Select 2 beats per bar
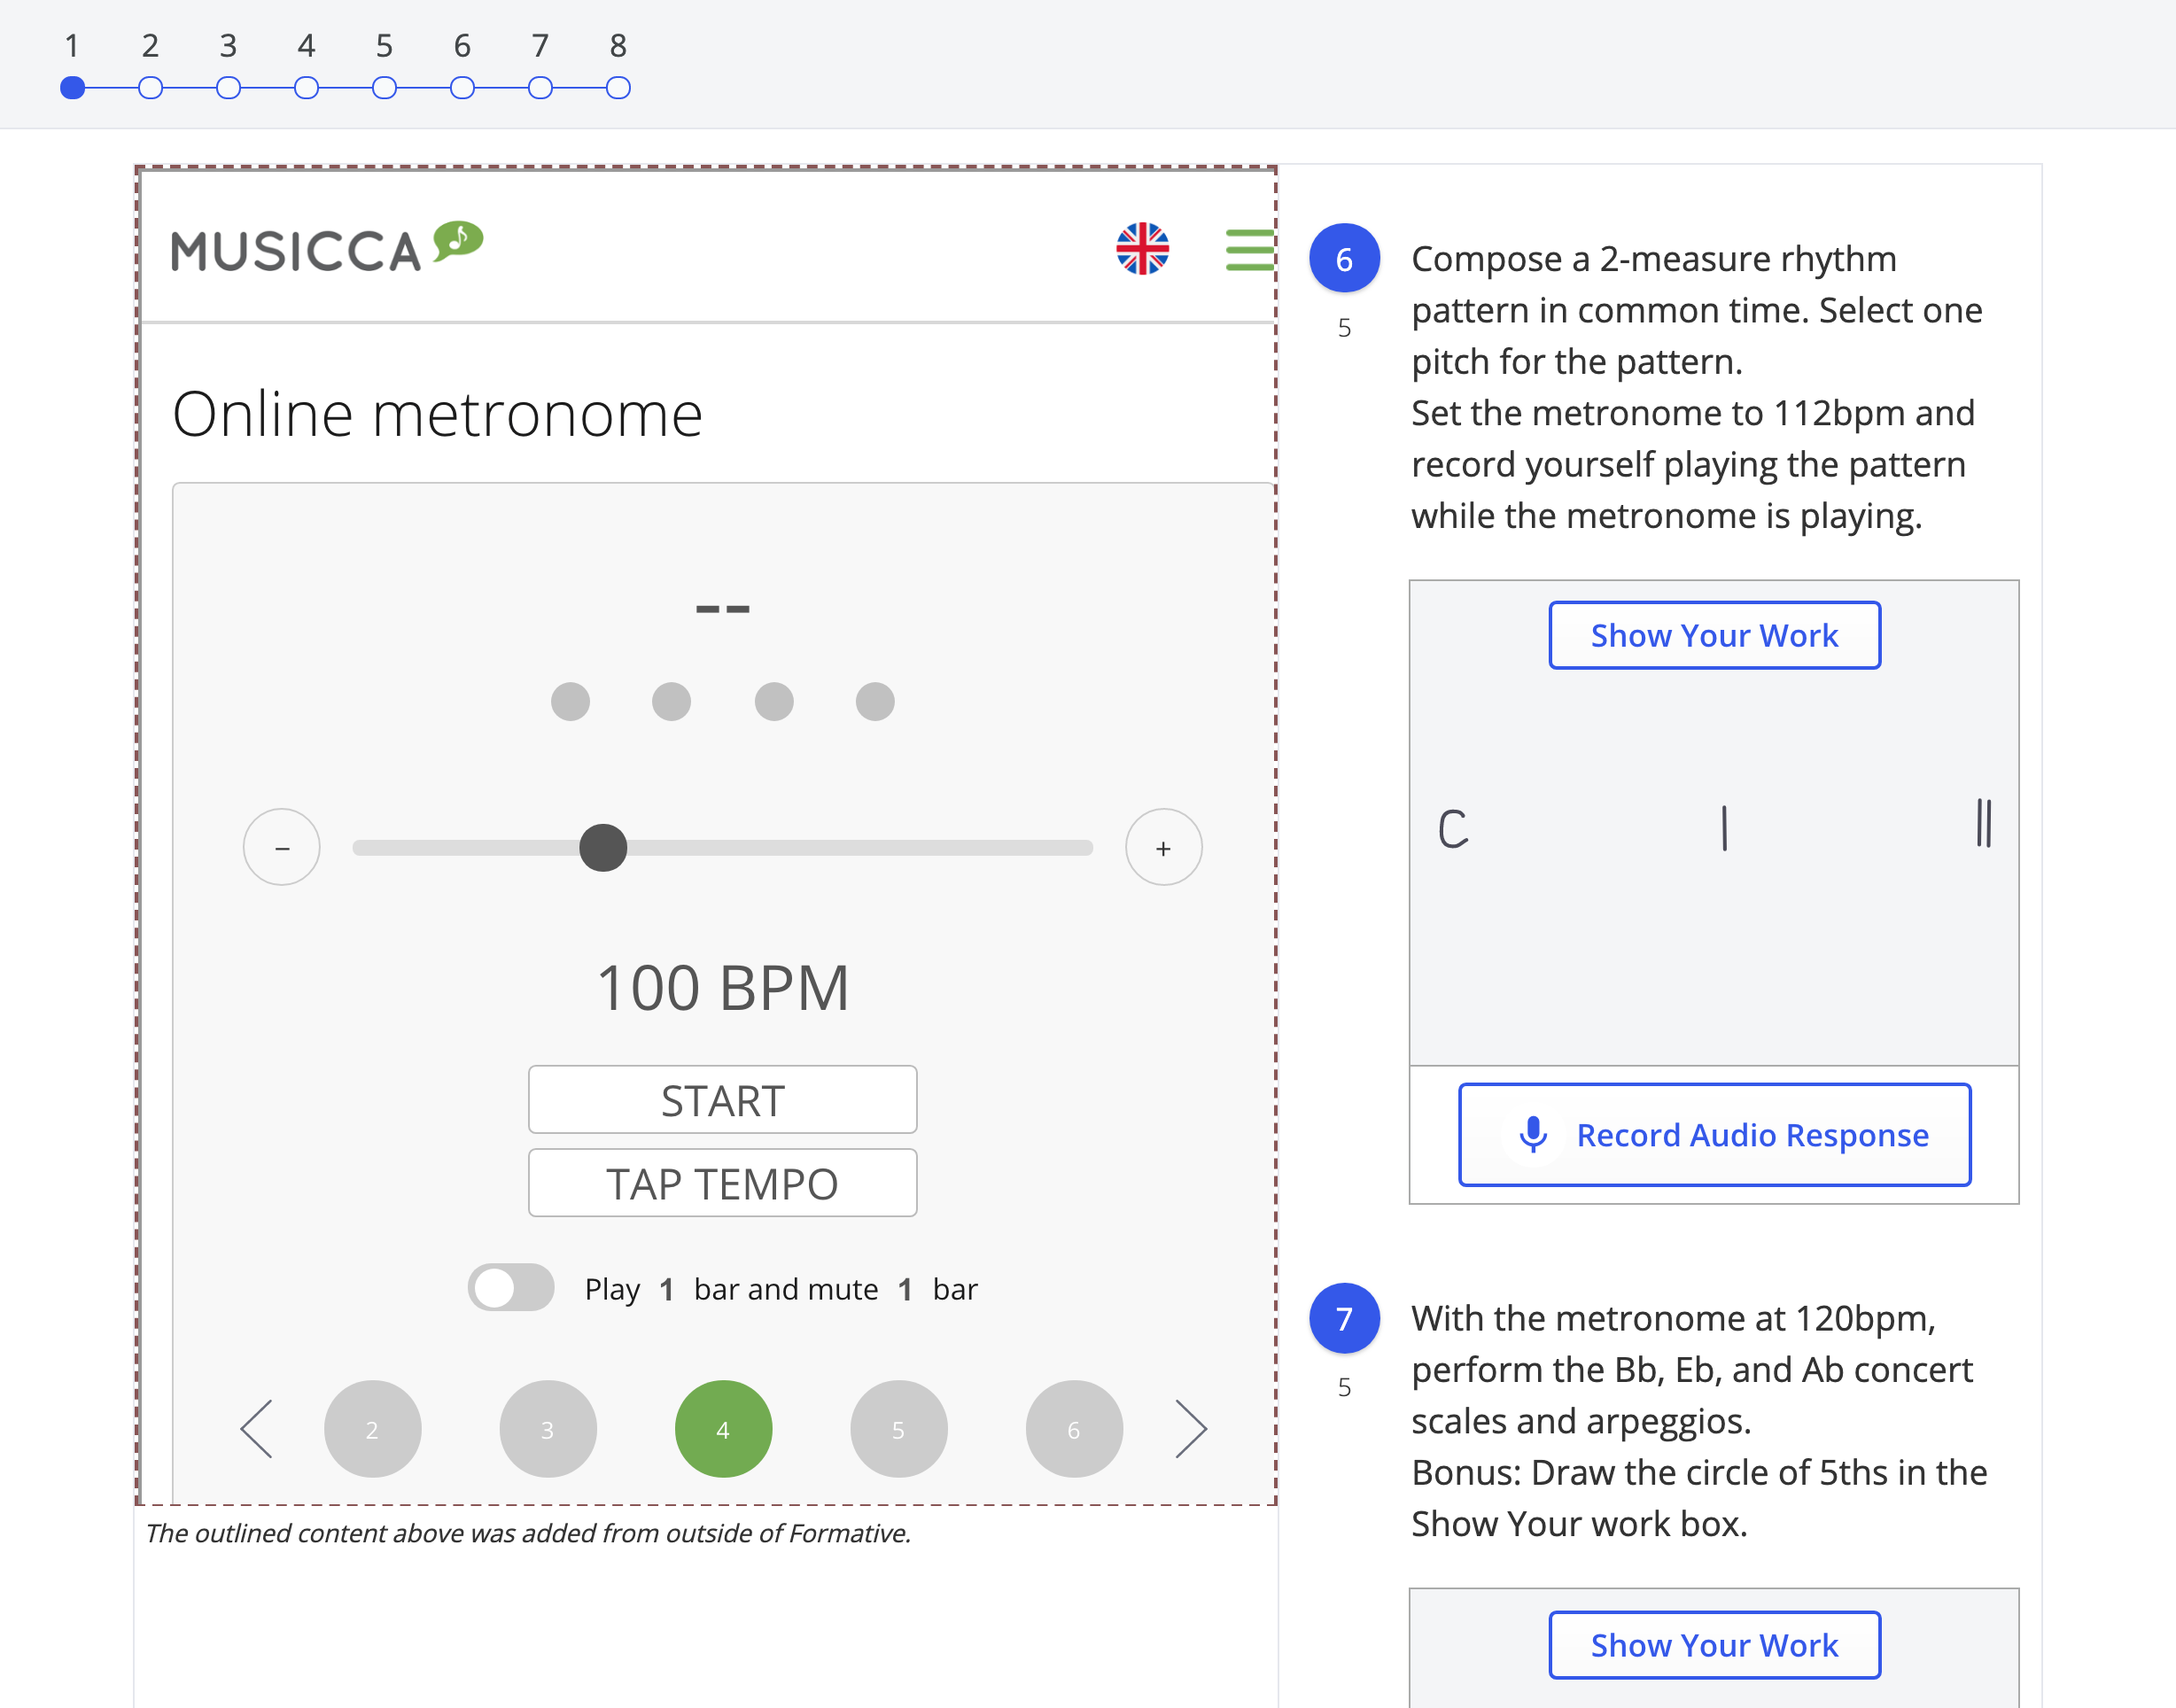Viewport: 2176px width, 1708px height. [372, 1429]
